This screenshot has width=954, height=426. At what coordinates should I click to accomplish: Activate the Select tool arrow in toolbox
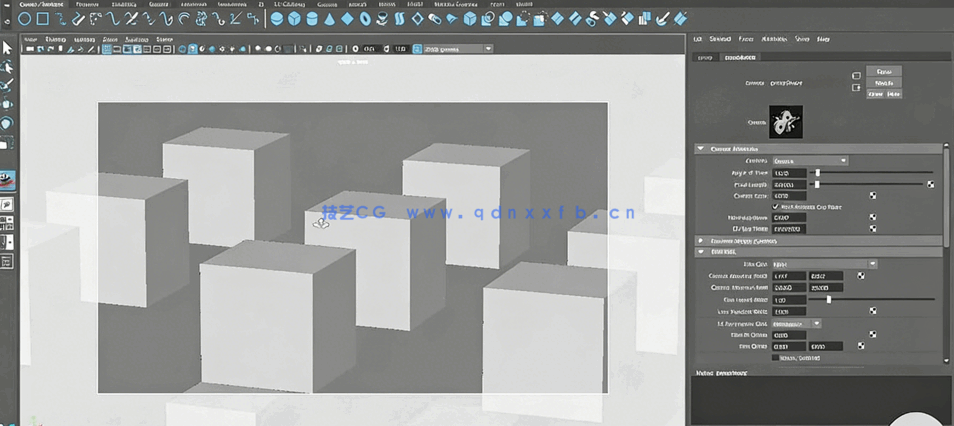point(7,48)
